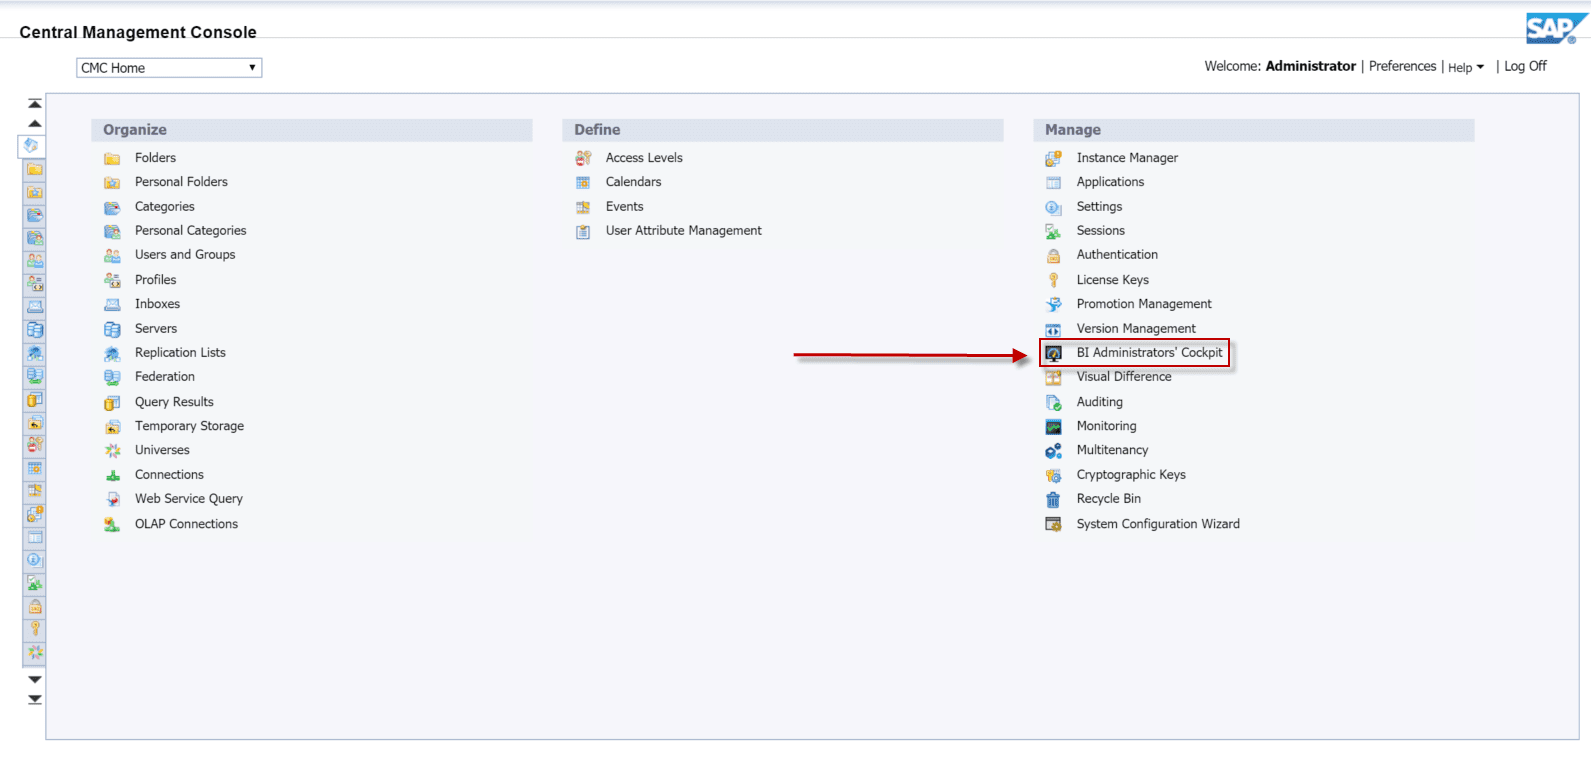Click OLAP Connections link

coord(186,524)
